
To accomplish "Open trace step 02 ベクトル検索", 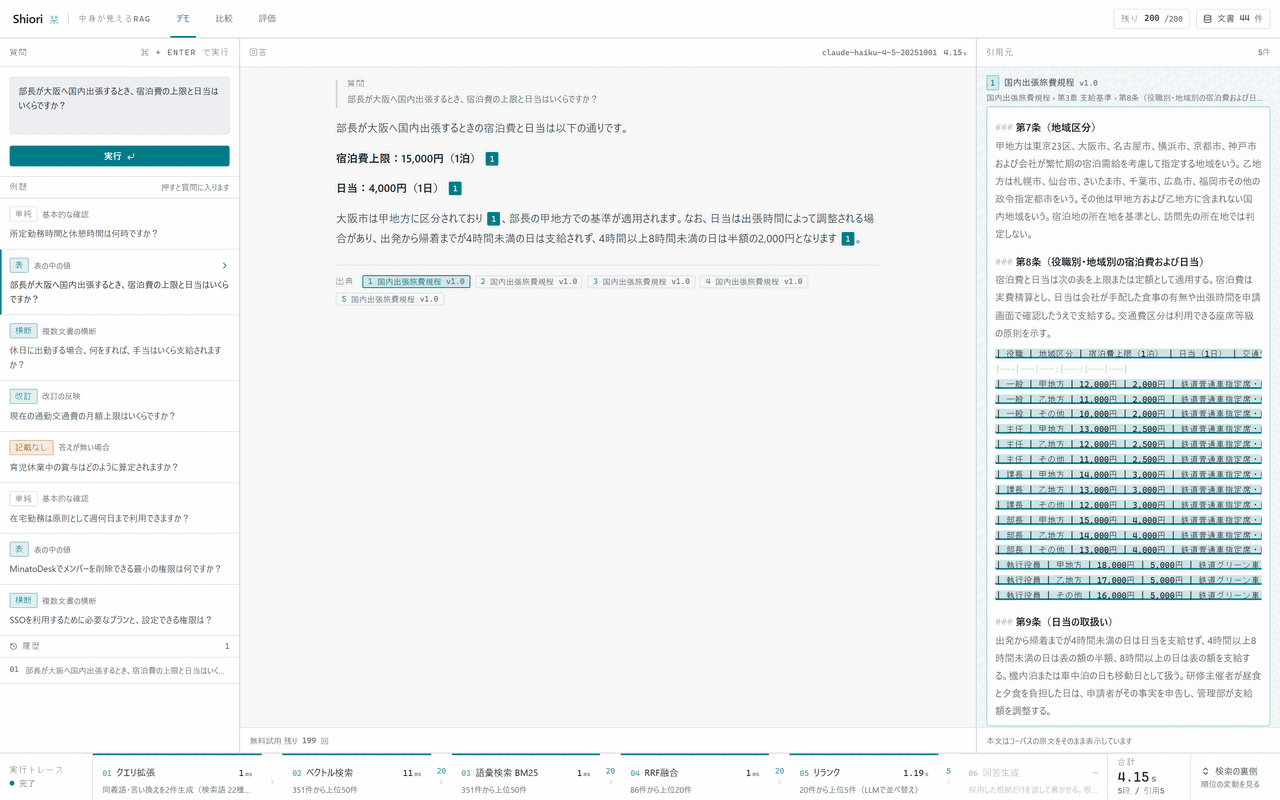I will [357, 777].
